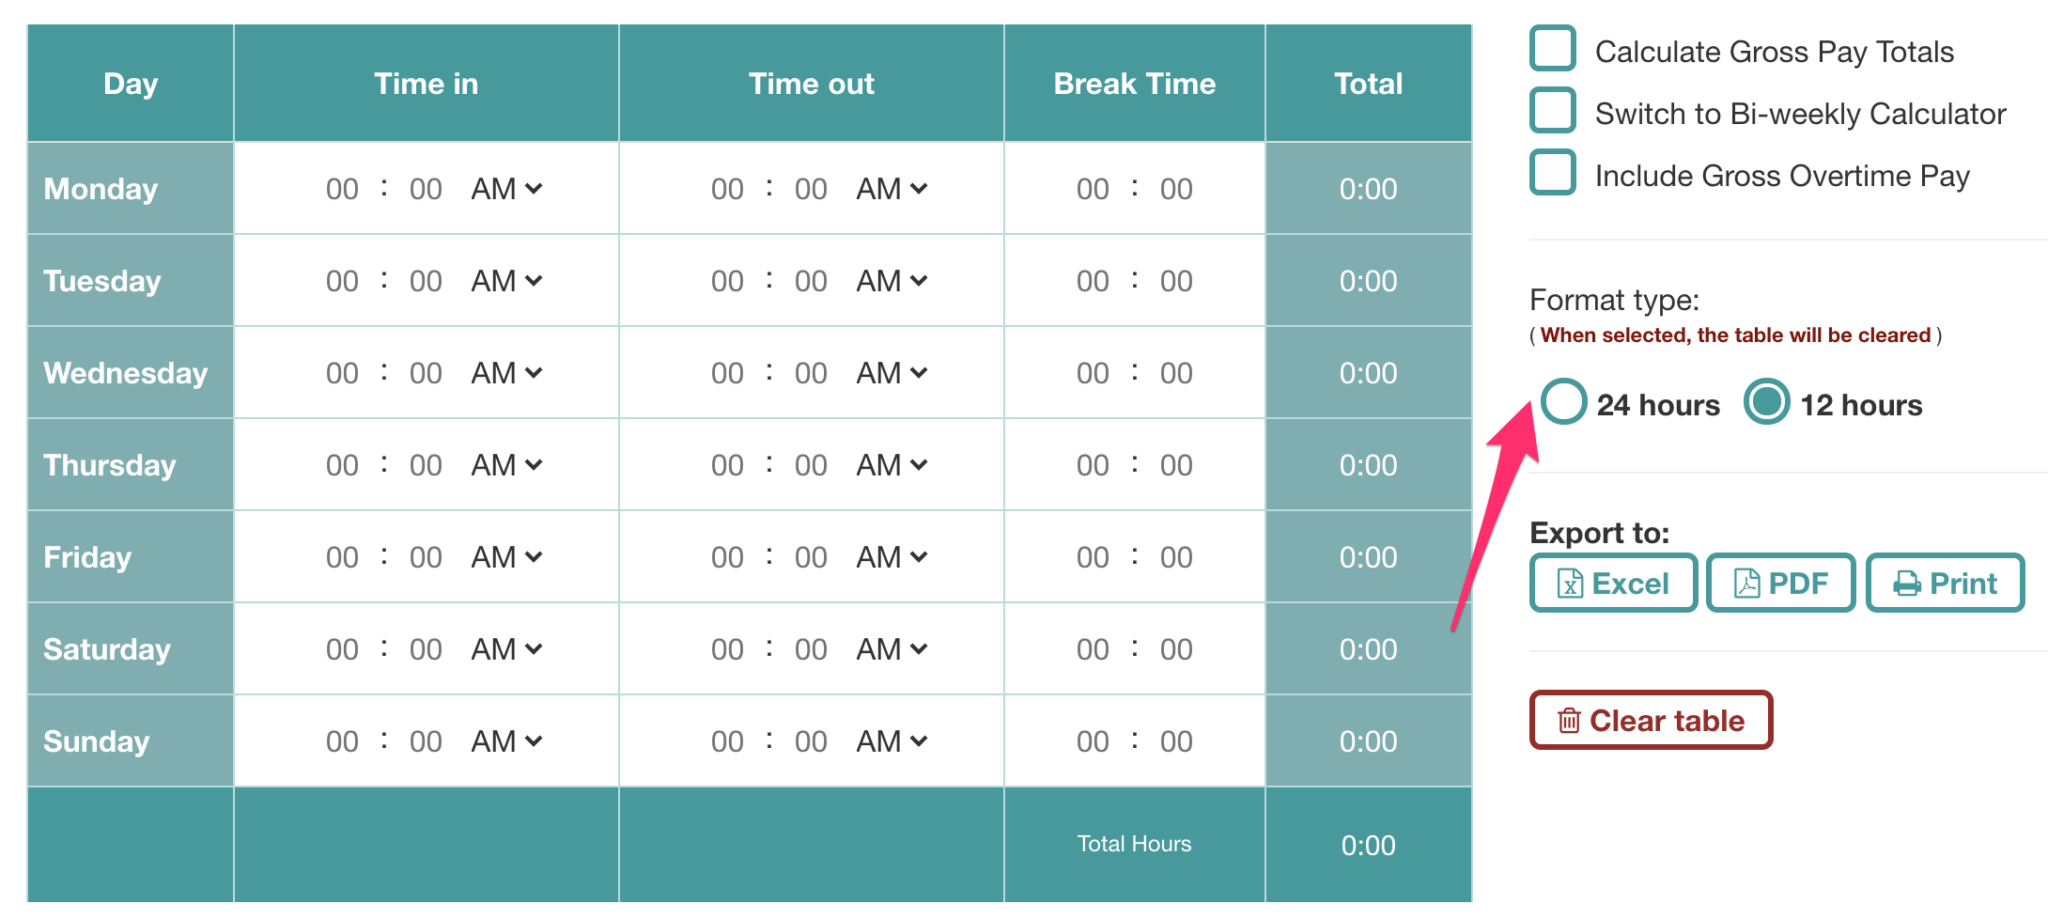
Task: Enable Include Gross Overtime Pay
Action: point(1551,172)
